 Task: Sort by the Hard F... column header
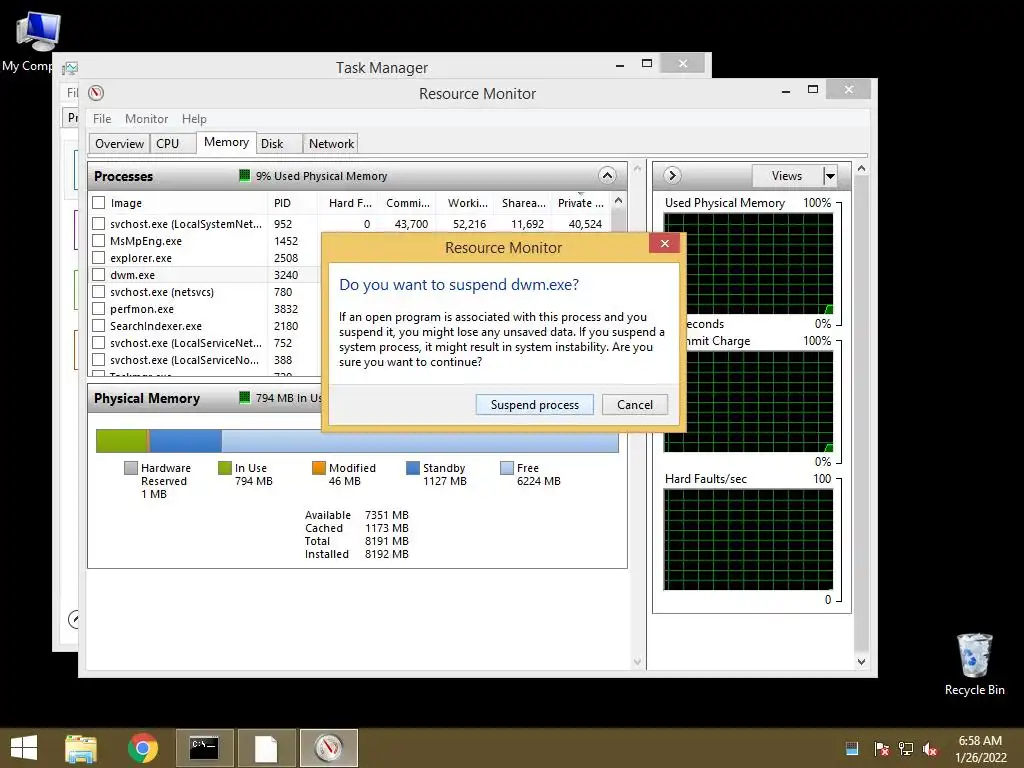coord(347,203)
